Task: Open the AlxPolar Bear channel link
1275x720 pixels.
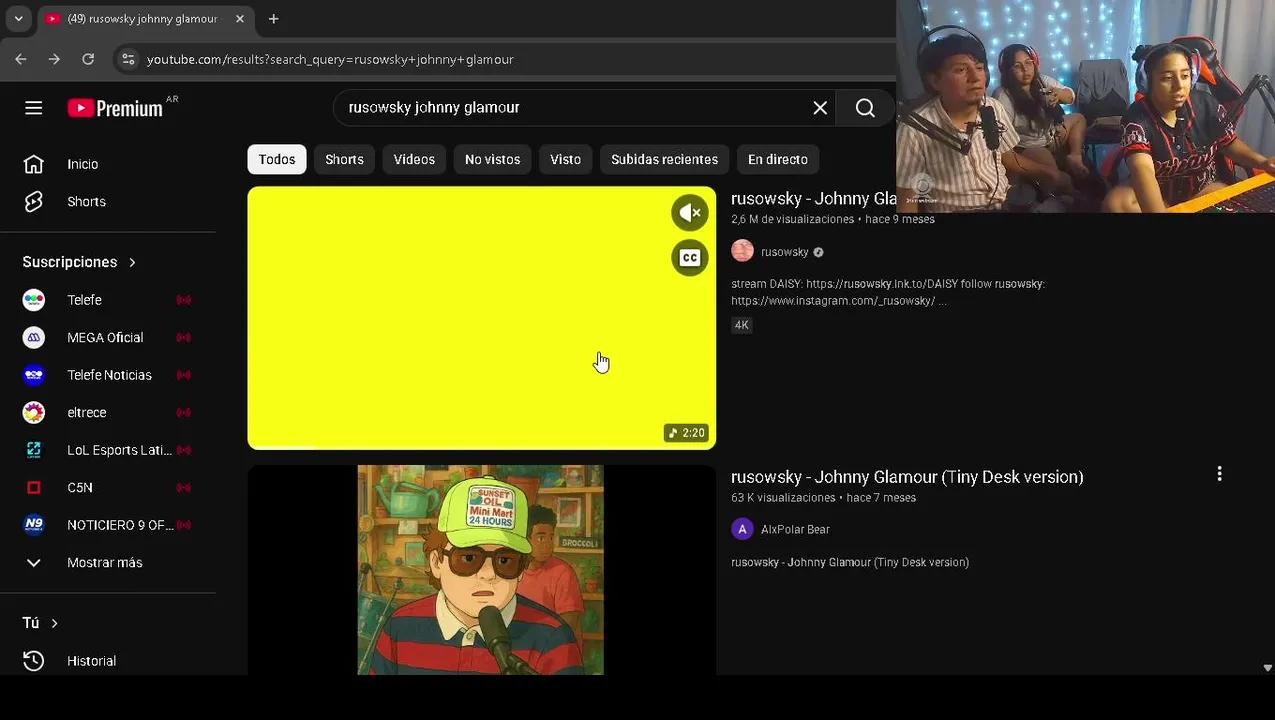Action: click(795, 530)
